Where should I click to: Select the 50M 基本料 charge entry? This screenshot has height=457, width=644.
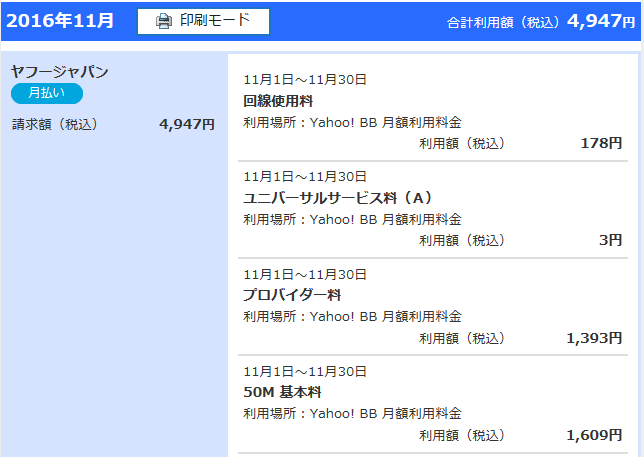283,392
